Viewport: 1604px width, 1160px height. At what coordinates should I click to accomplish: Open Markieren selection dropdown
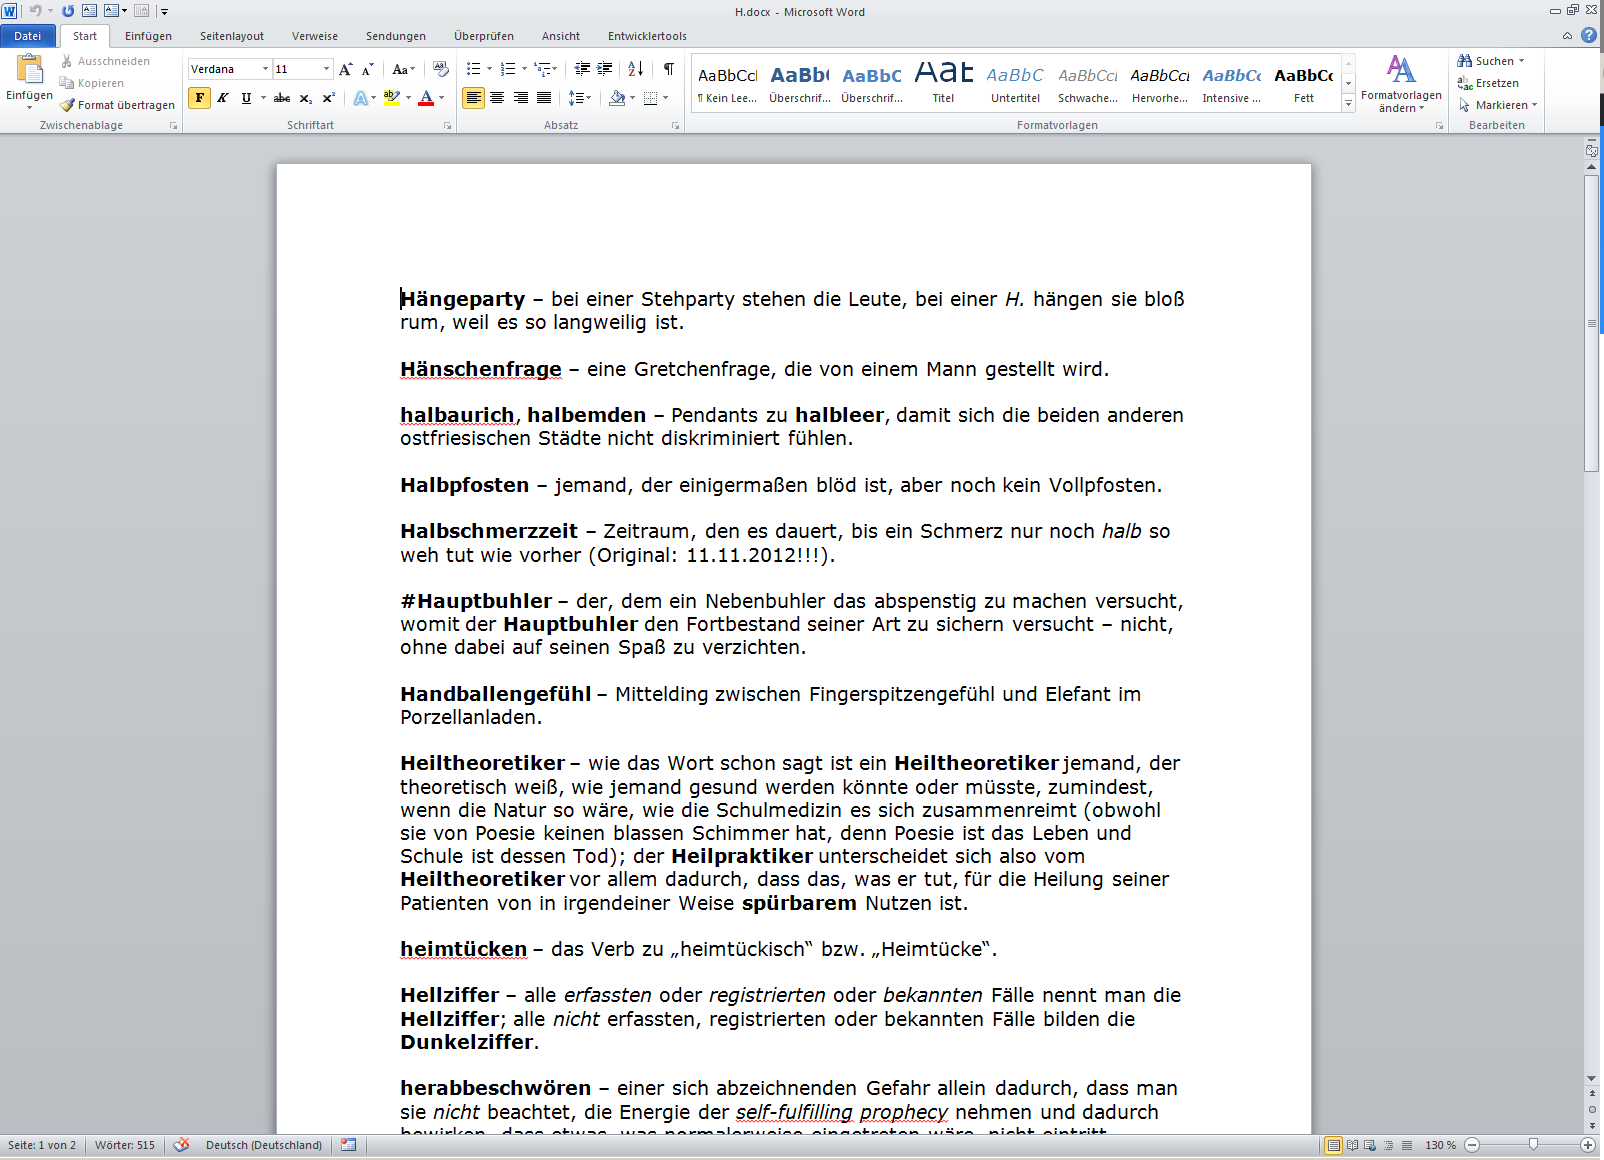[x=1498, y=105]
